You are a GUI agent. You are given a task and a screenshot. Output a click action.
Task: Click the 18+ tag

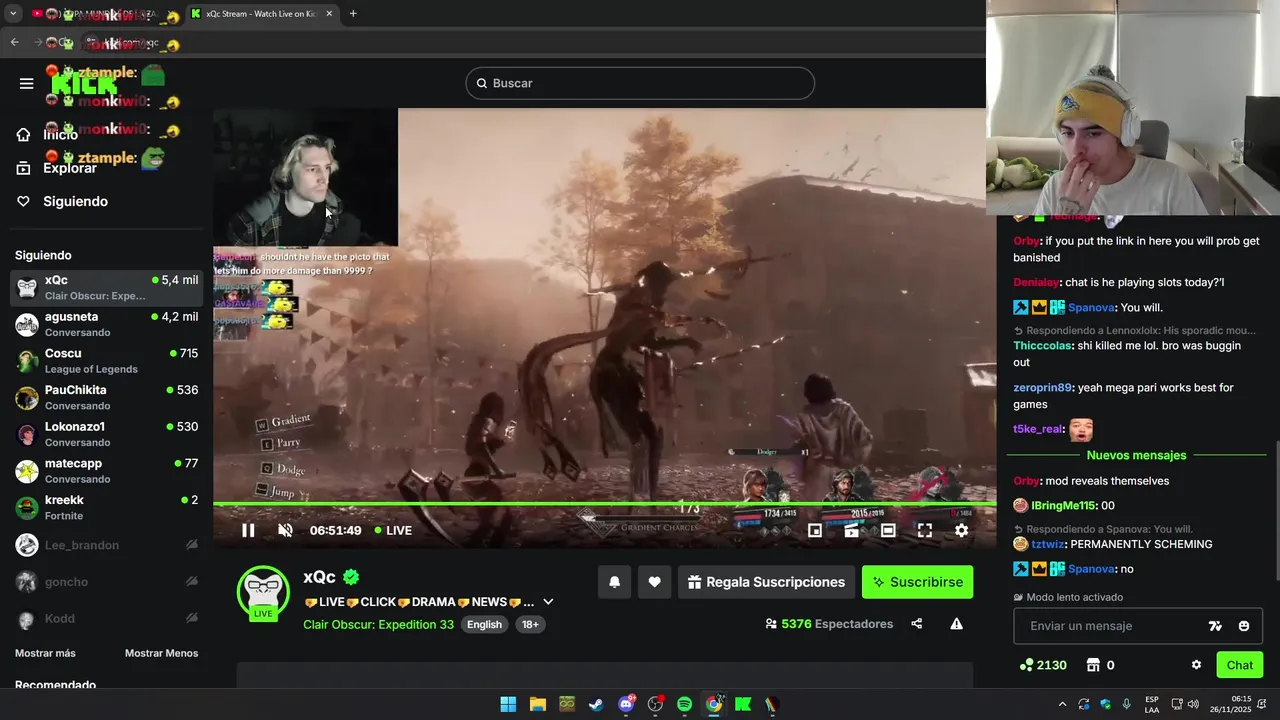click(x=530, y=624)
